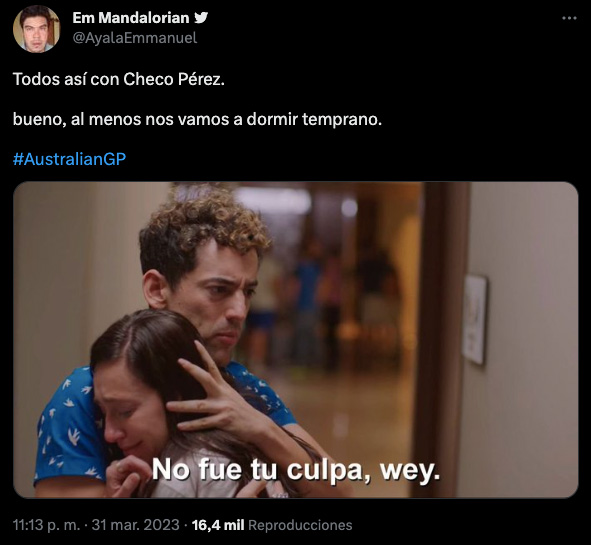Click the text Todos así con Checo Pérez

[119, 79]
